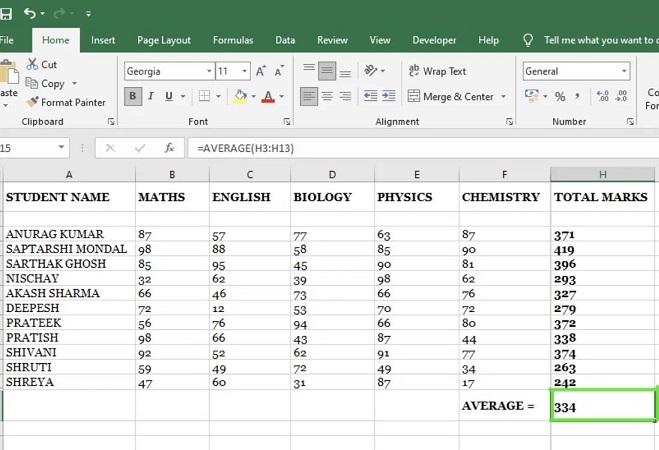Expand Fill Color palette arrow

(253, 96)
